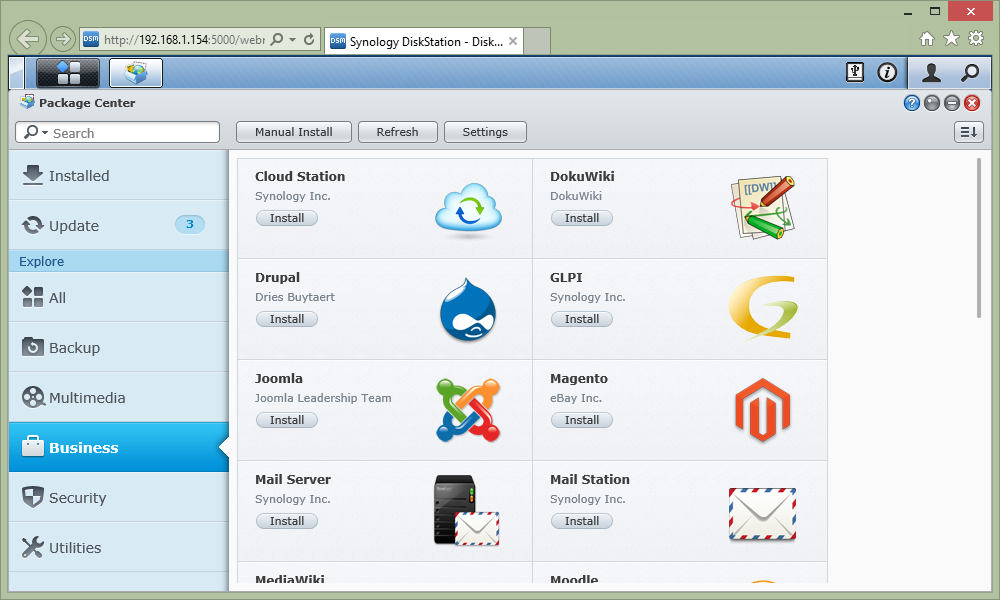Image resolution: width=1000 pixels, height=600 pixels.
Task: Open the Installed packages section
Action: pos(119,175)
